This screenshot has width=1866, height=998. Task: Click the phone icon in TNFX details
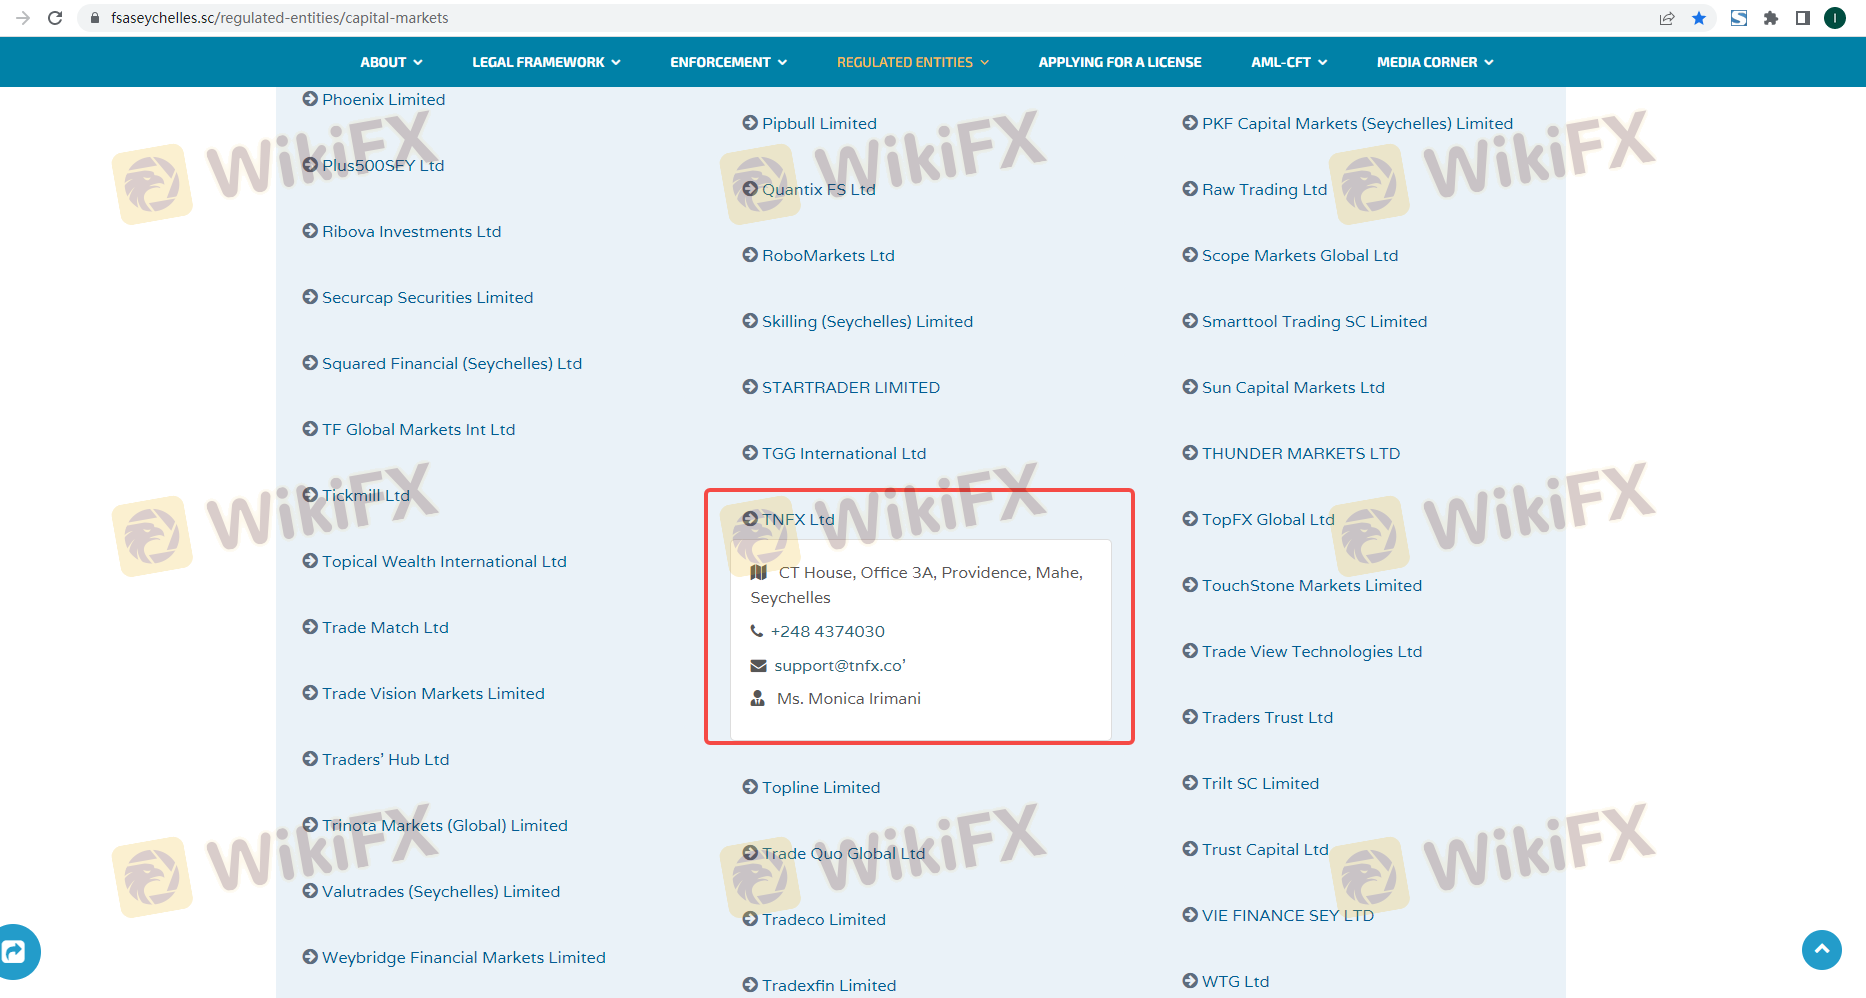tap(757, 631)
